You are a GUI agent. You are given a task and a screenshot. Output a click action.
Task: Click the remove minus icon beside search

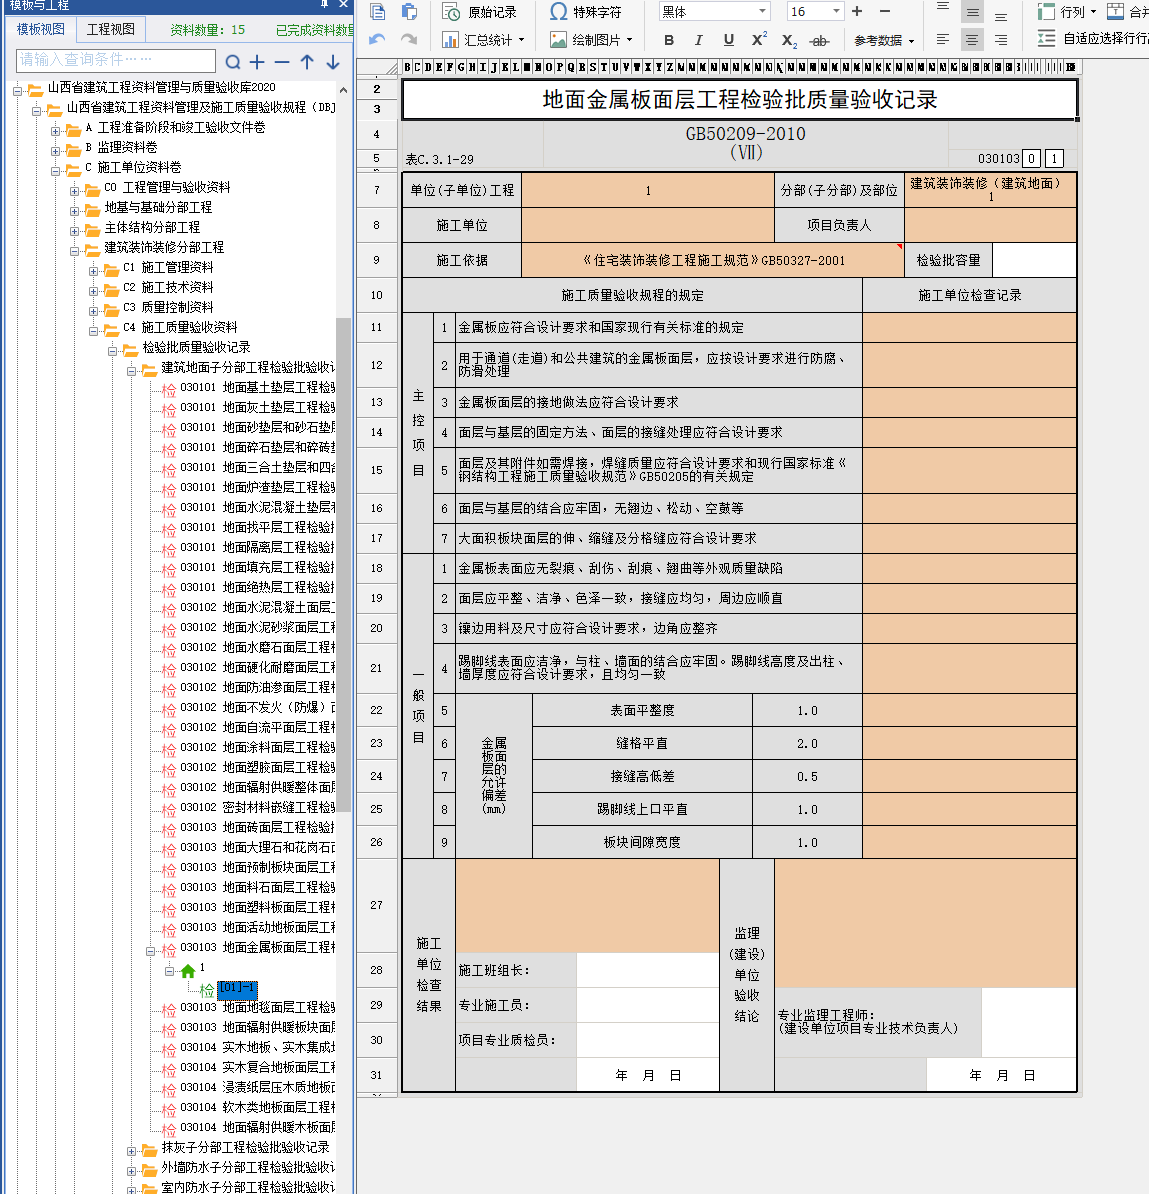click(x=282, y=62)
